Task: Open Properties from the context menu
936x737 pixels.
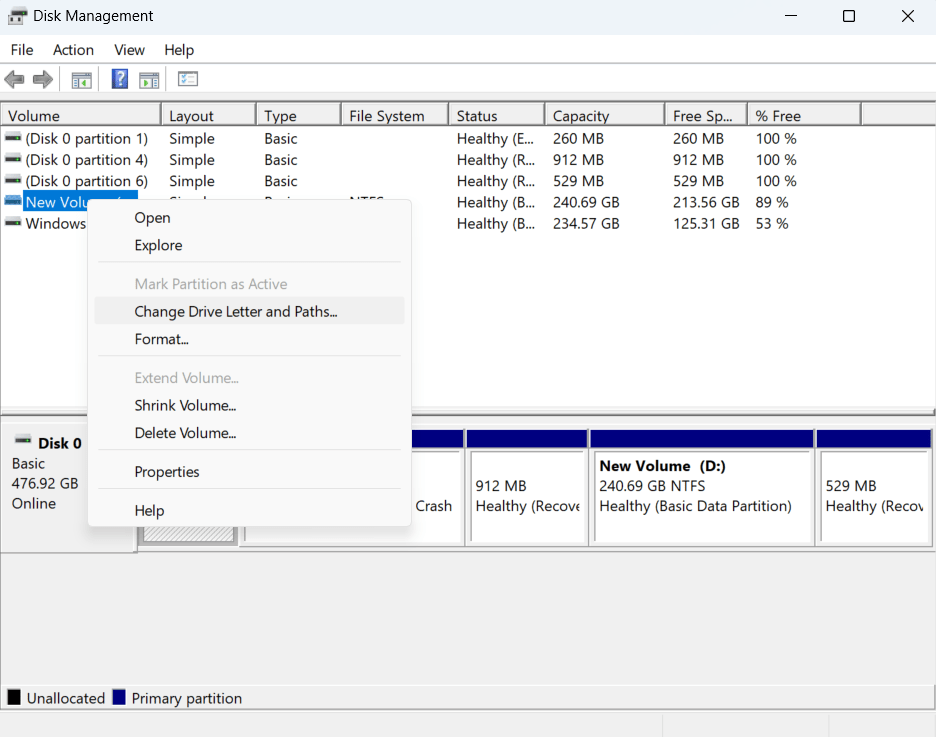Action: (167, 471)
